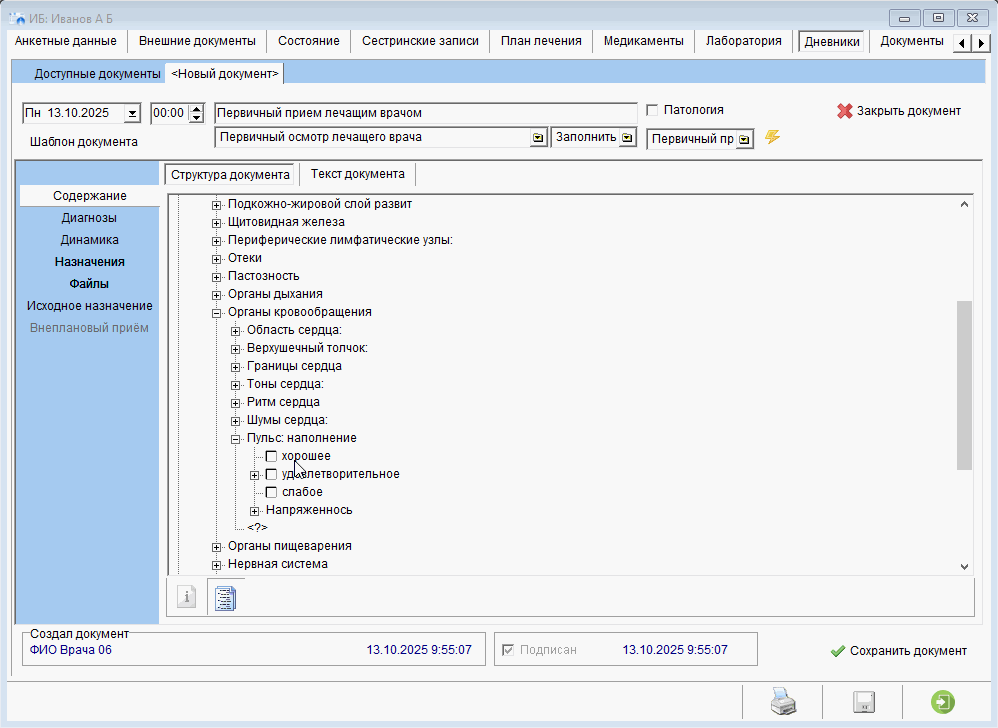The image size is (998, 728).
Task: Collapse the Органы кровообращения node
Action: point(217,312)
